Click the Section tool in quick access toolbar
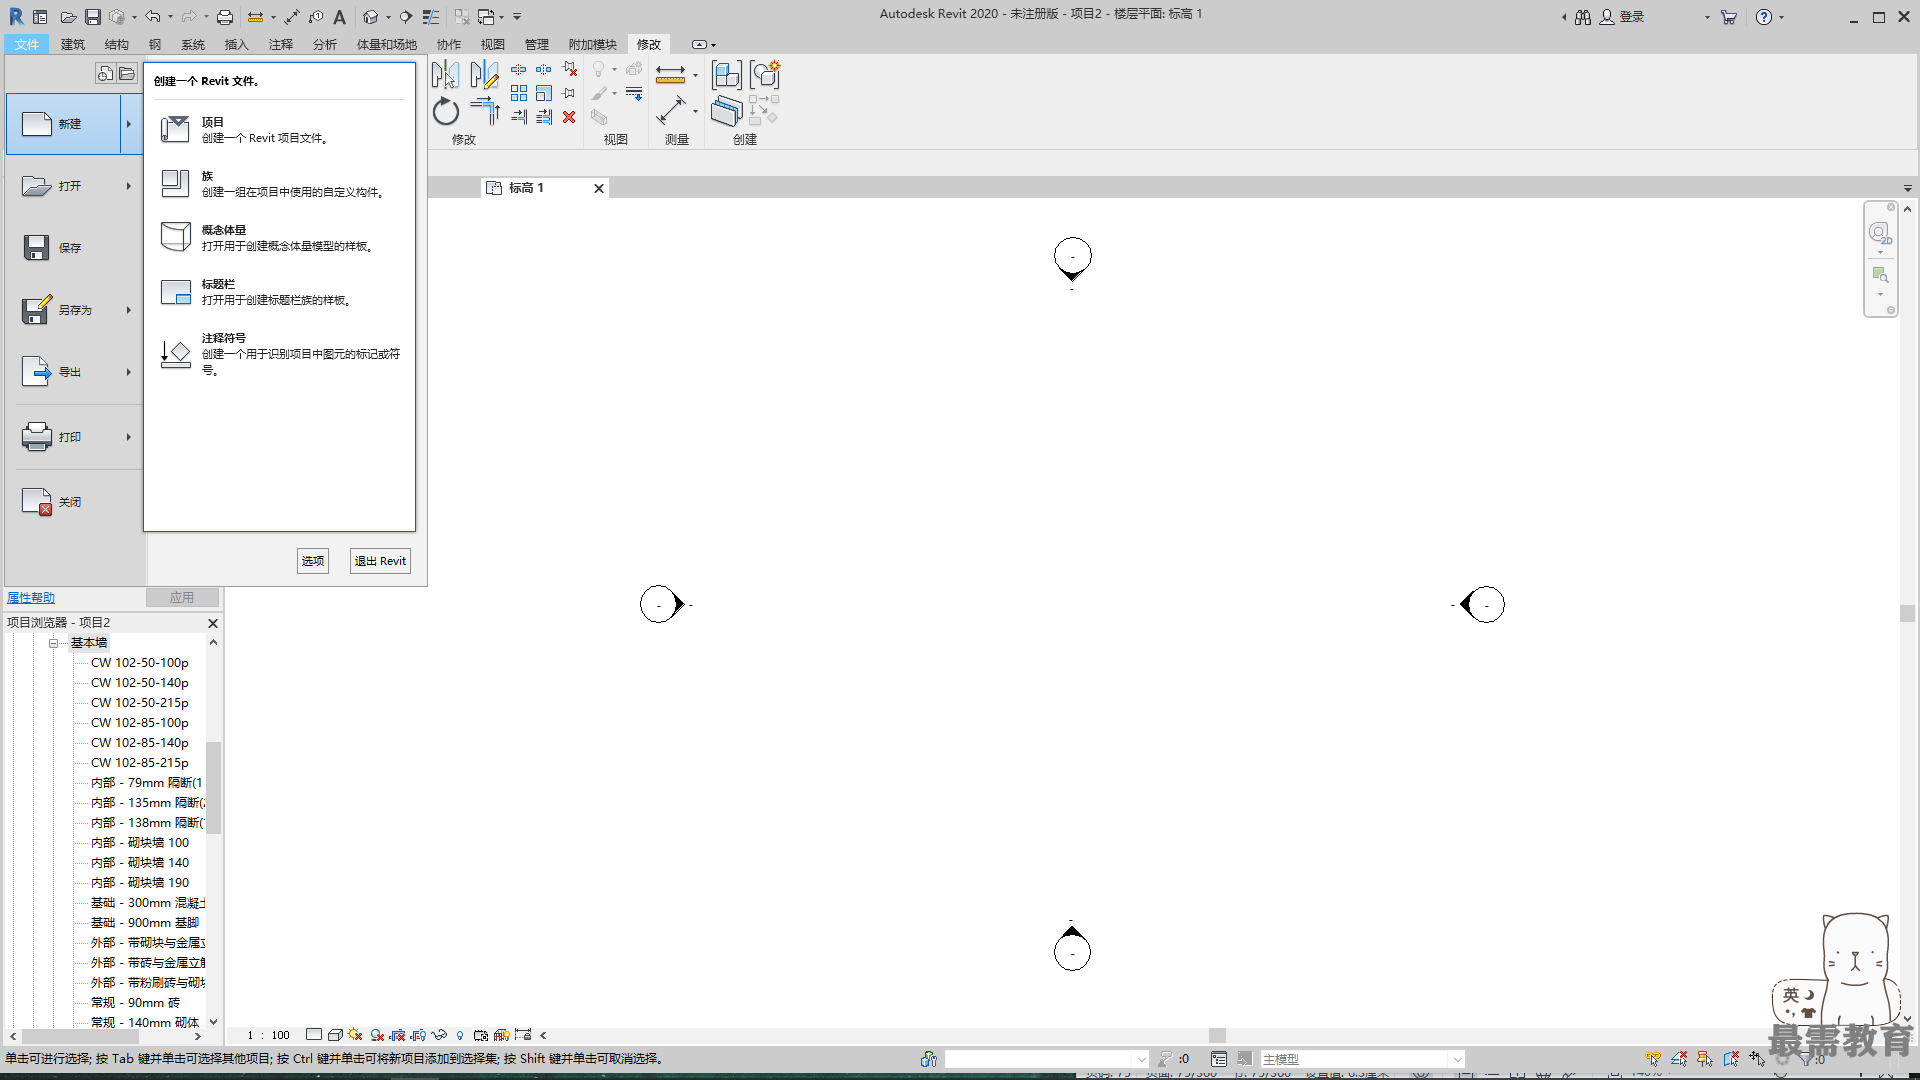The image size is (1920, 1080). 405,17
